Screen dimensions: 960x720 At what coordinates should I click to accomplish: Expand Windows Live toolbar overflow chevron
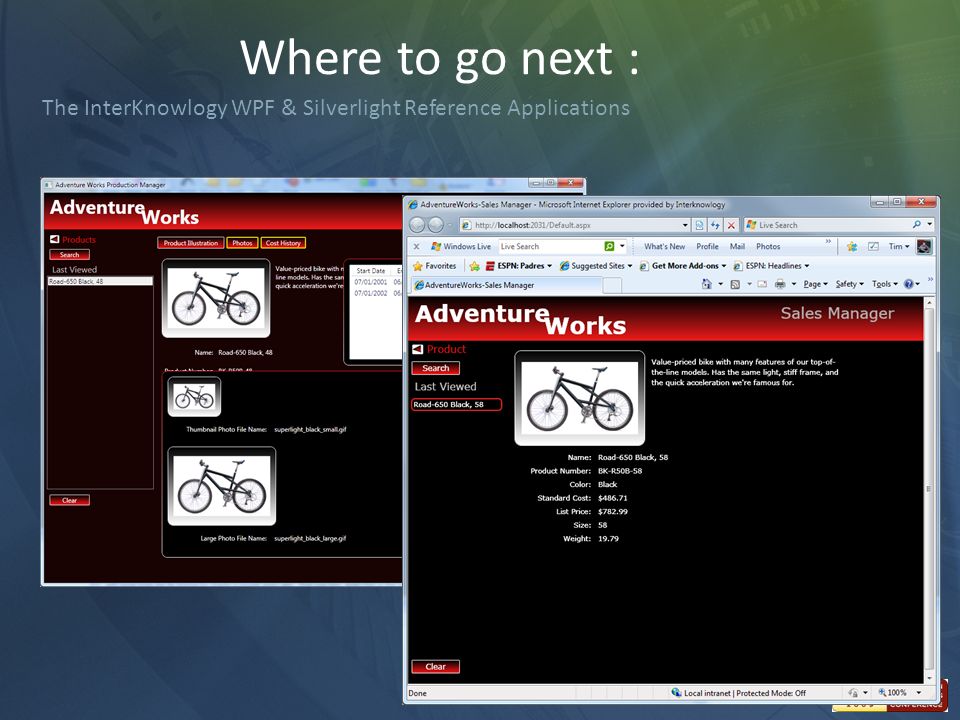(828, 242)
